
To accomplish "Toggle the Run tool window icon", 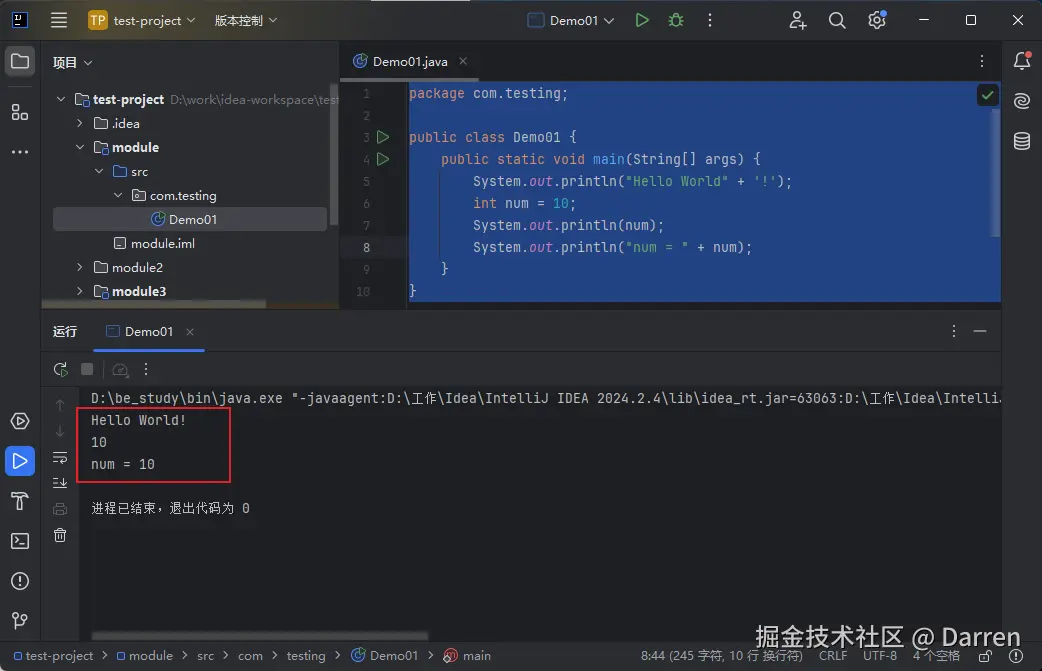I will point(20,461).
